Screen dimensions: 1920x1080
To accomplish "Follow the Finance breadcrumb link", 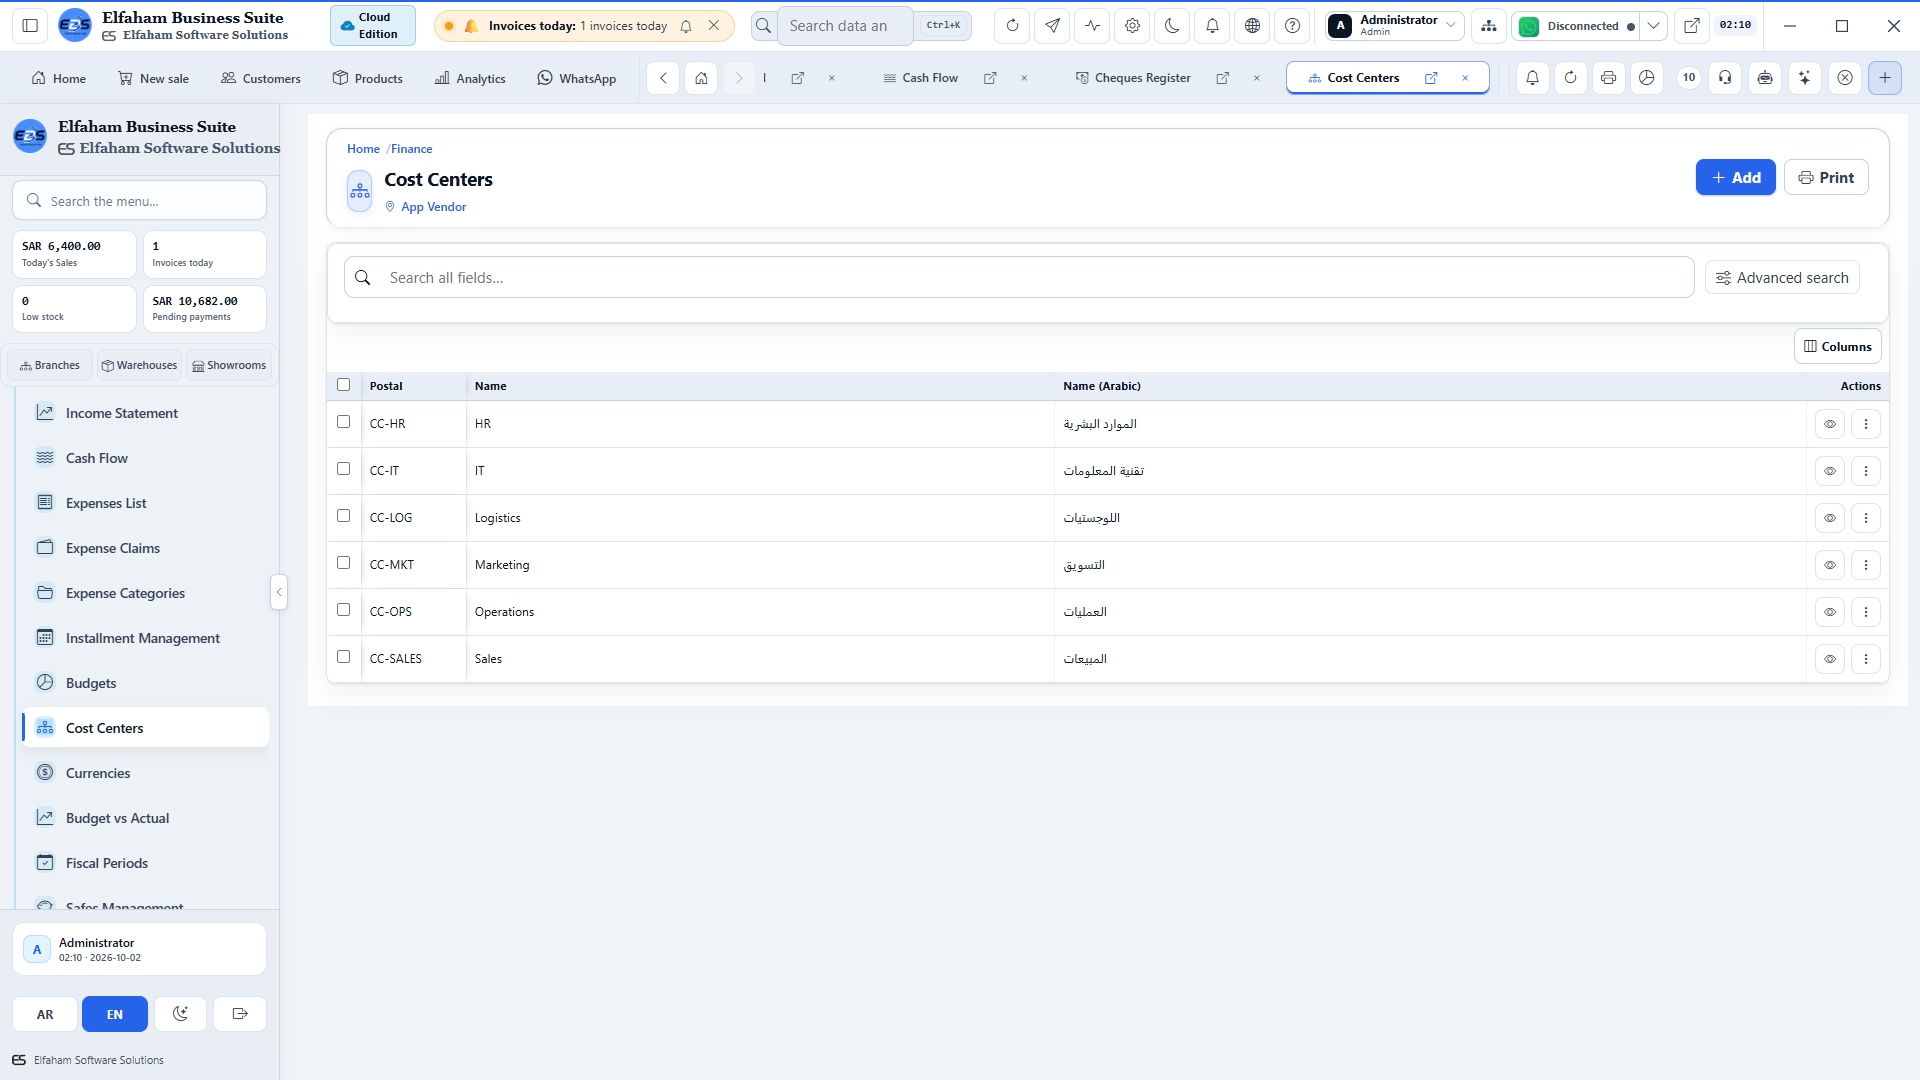I will [x=411, y=149].
